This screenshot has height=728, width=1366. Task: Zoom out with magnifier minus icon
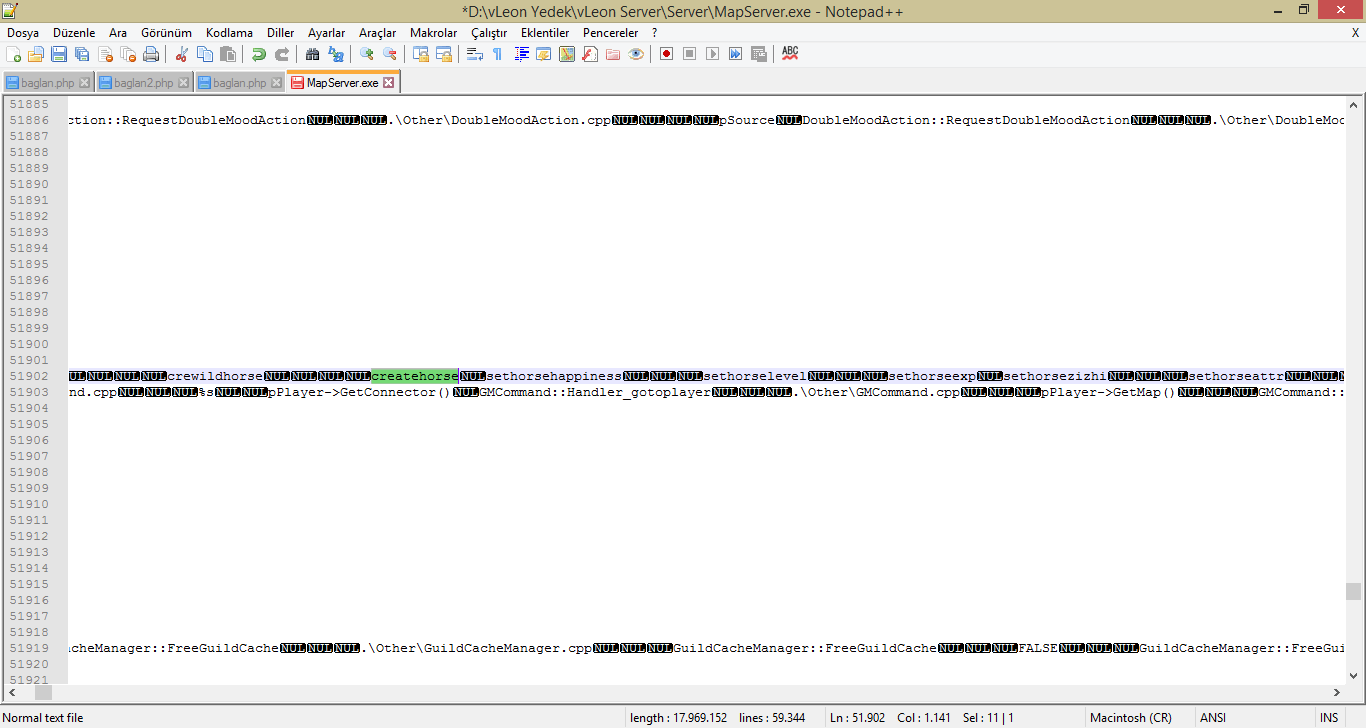pyautogui.click(x=390, y=54)
